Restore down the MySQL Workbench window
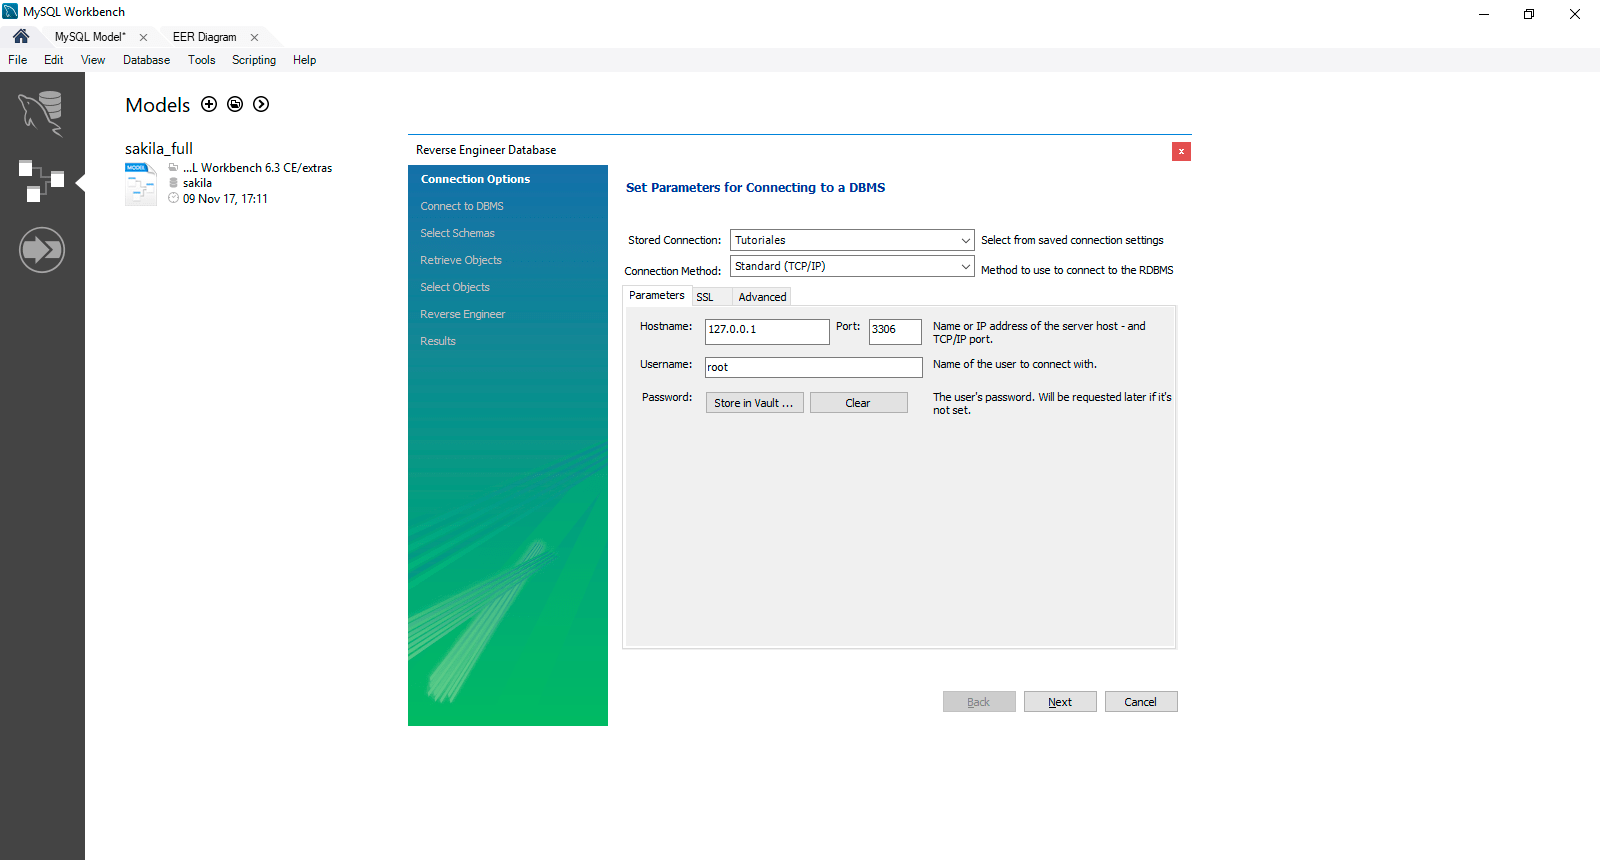This screenshot has height=860, width=1600. pyautogui.click(x=1529, y=14)
